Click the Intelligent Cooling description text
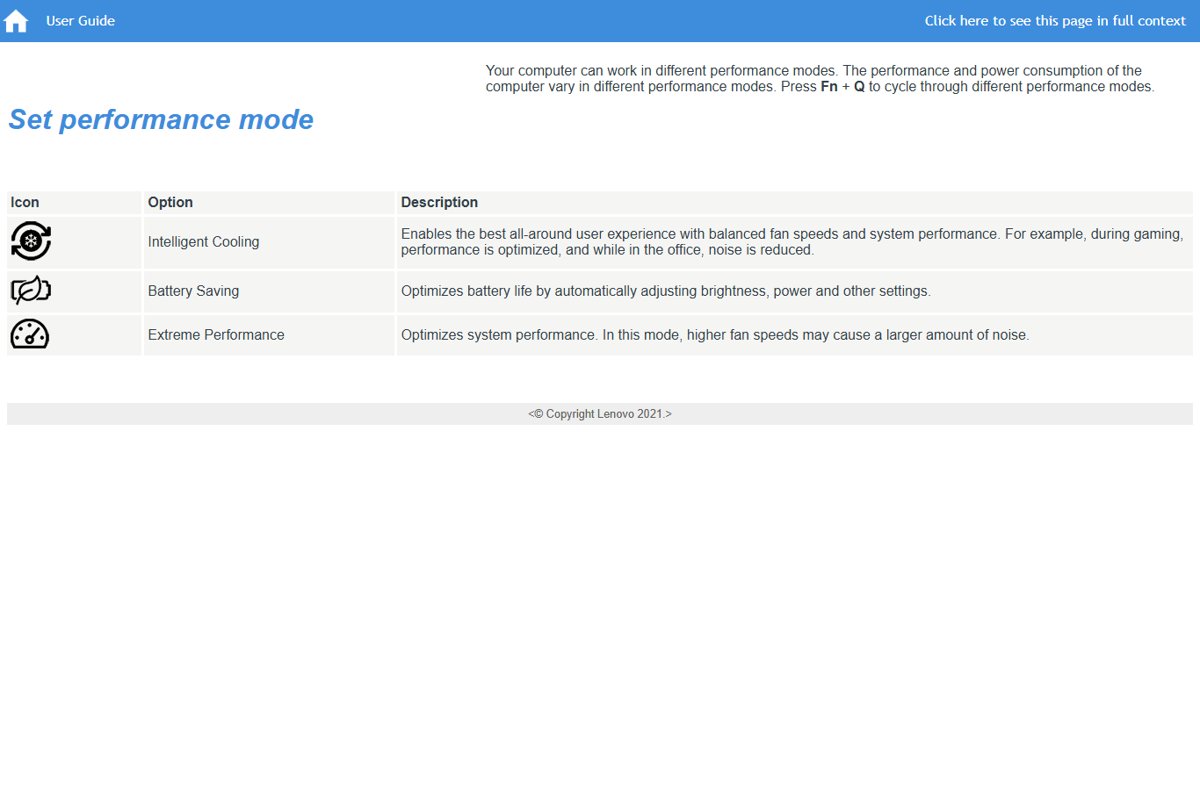Viewport: 1200px width, 790px height. pyautogui.click(x=792, y=242)
